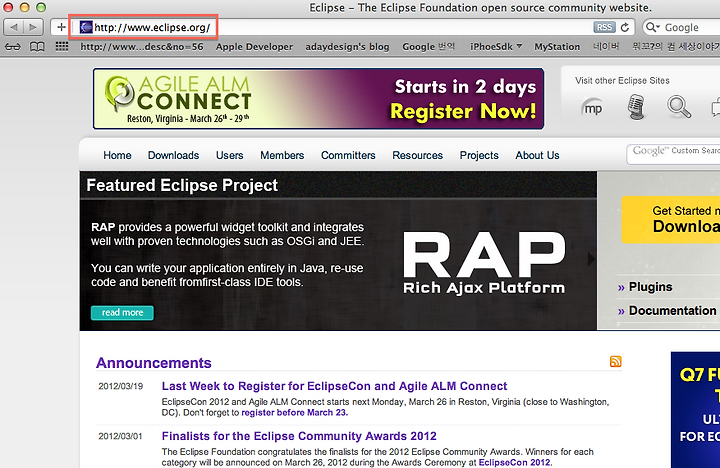Viewport: 720px width, 468px height.
Task: Open the RSS feed badge in the address bar
Action: pyautogui.click(x=604, y=27)
